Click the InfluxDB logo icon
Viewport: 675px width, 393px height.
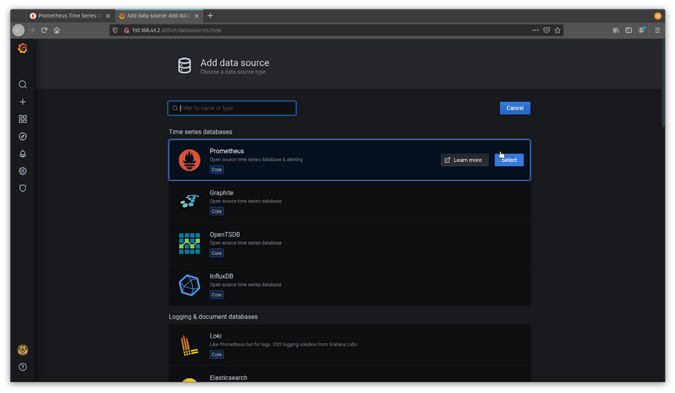click(189, 285)
